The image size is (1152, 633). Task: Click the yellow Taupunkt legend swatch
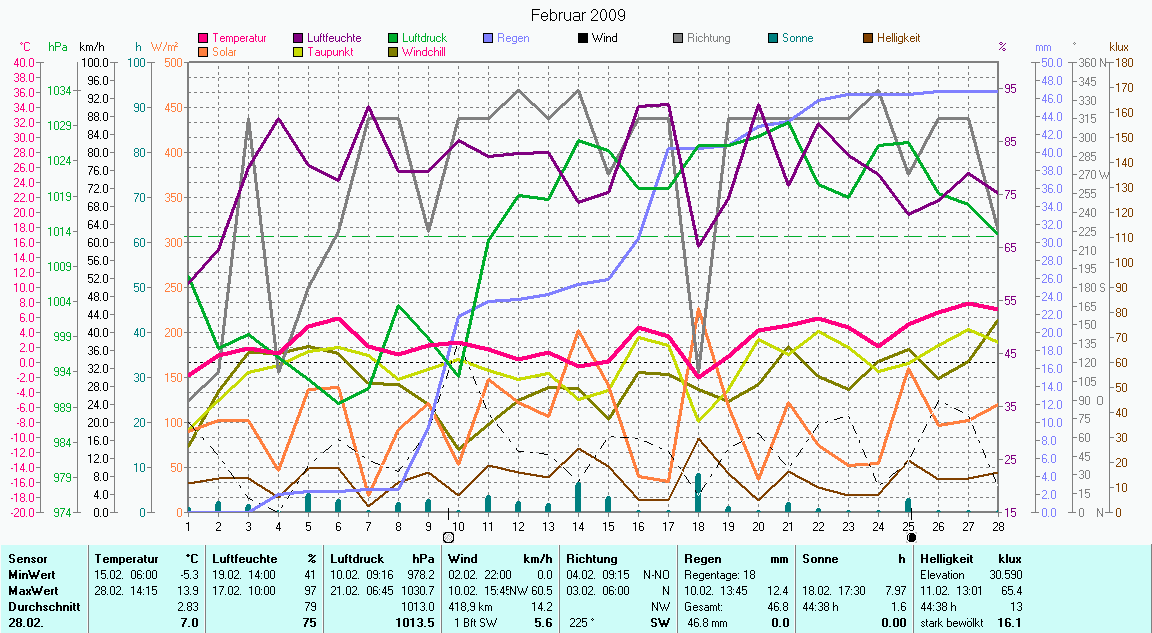298,51
